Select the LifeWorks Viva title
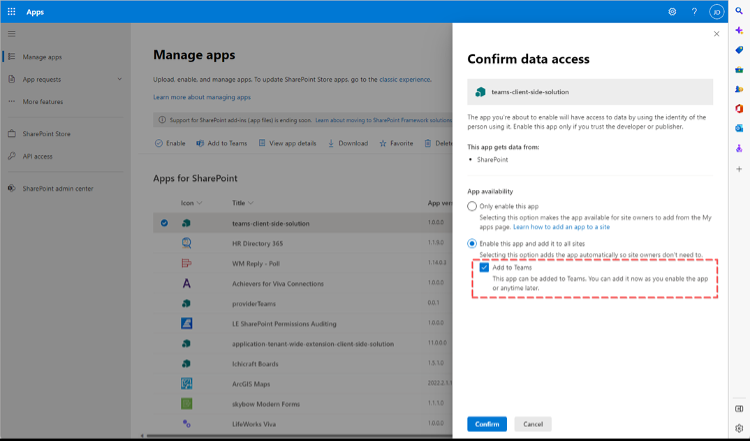The image size is (750, 441). click(x=254, y=424)
